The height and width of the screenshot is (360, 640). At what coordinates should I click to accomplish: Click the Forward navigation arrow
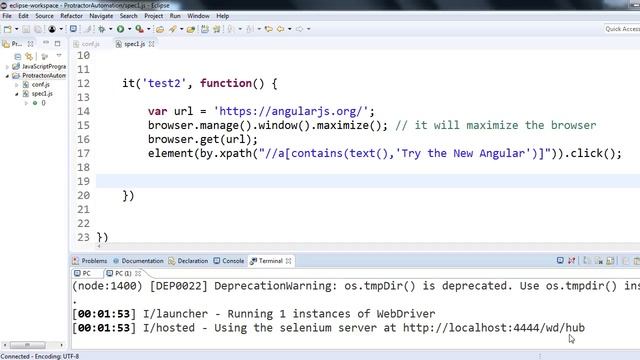[300, 29]
